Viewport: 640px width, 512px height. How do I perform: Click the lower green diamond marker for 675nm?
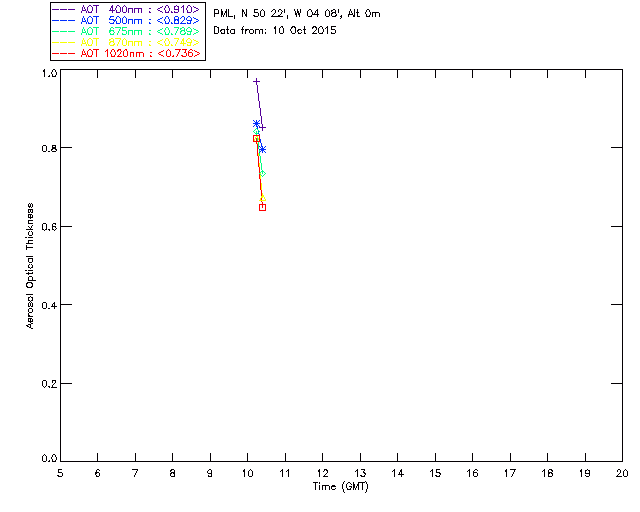[262, 174]
